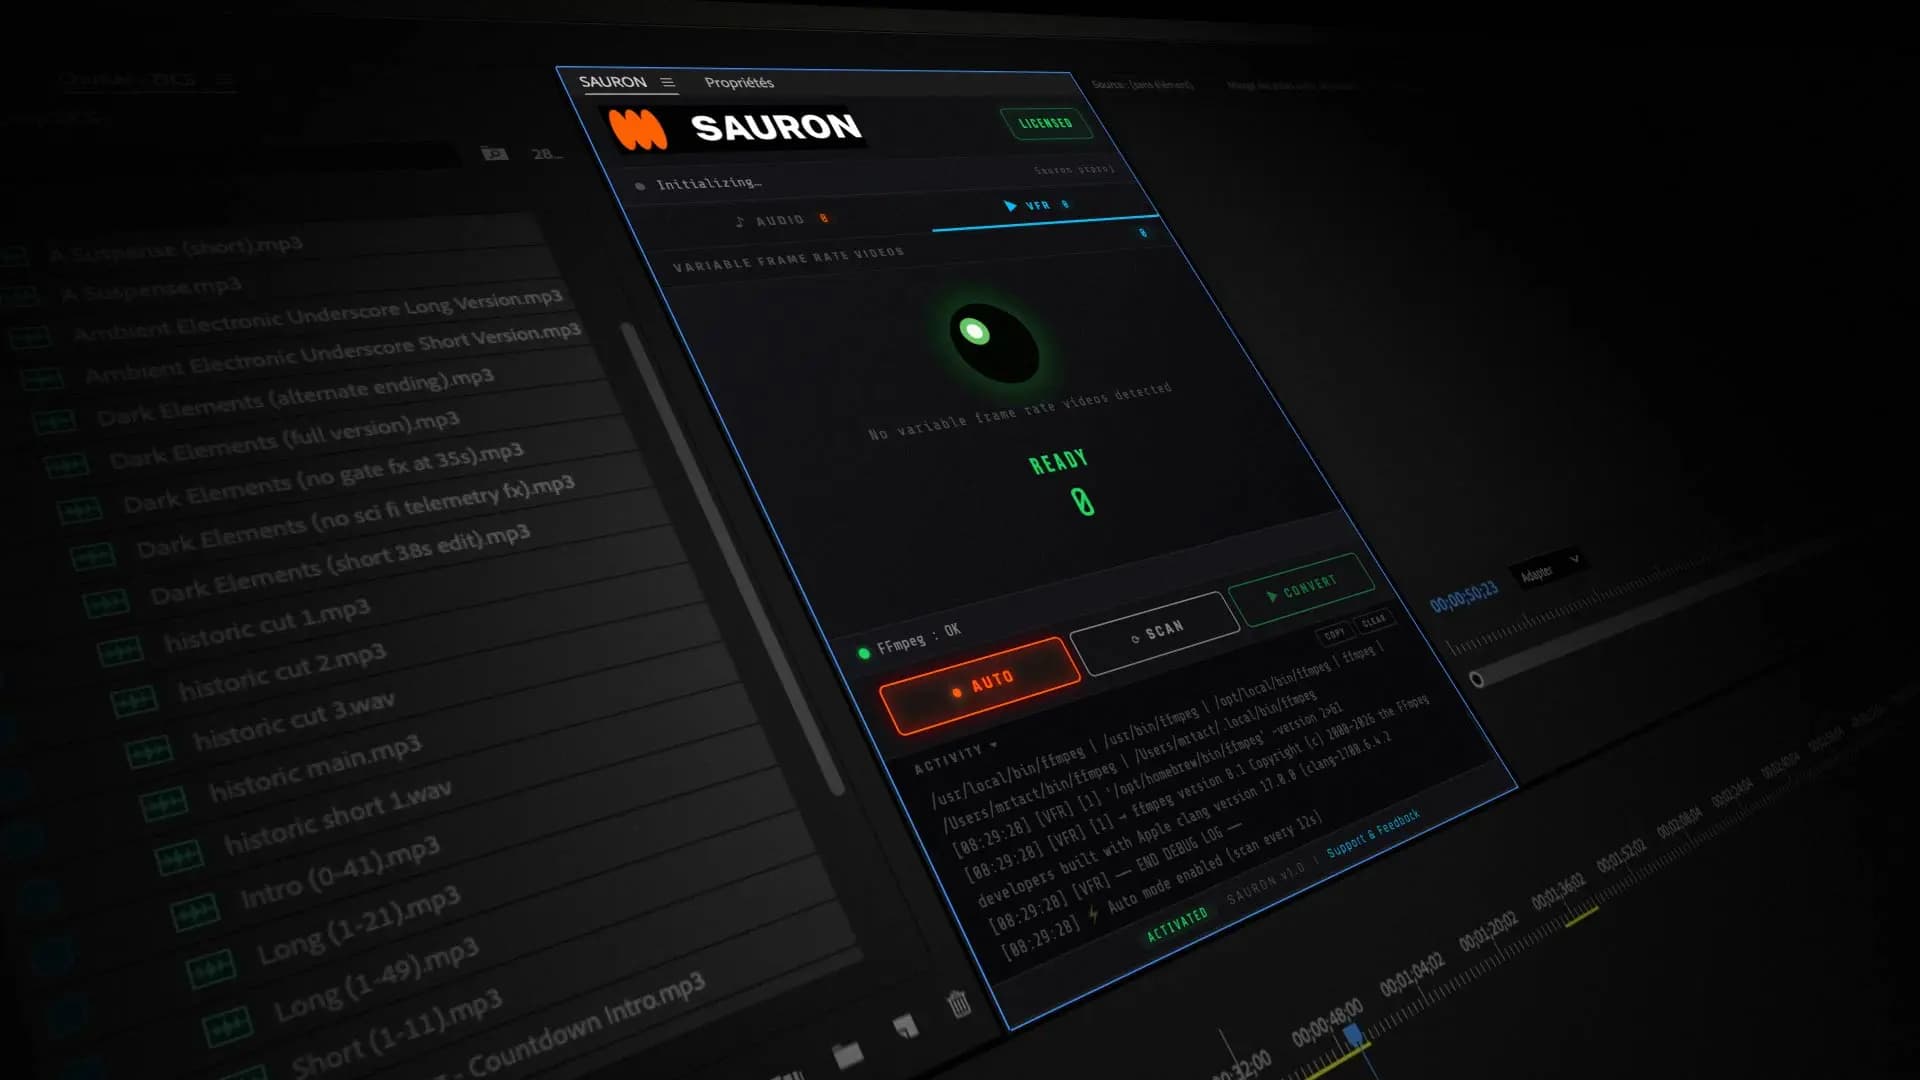Click the SCAN button

[1156, 633]
